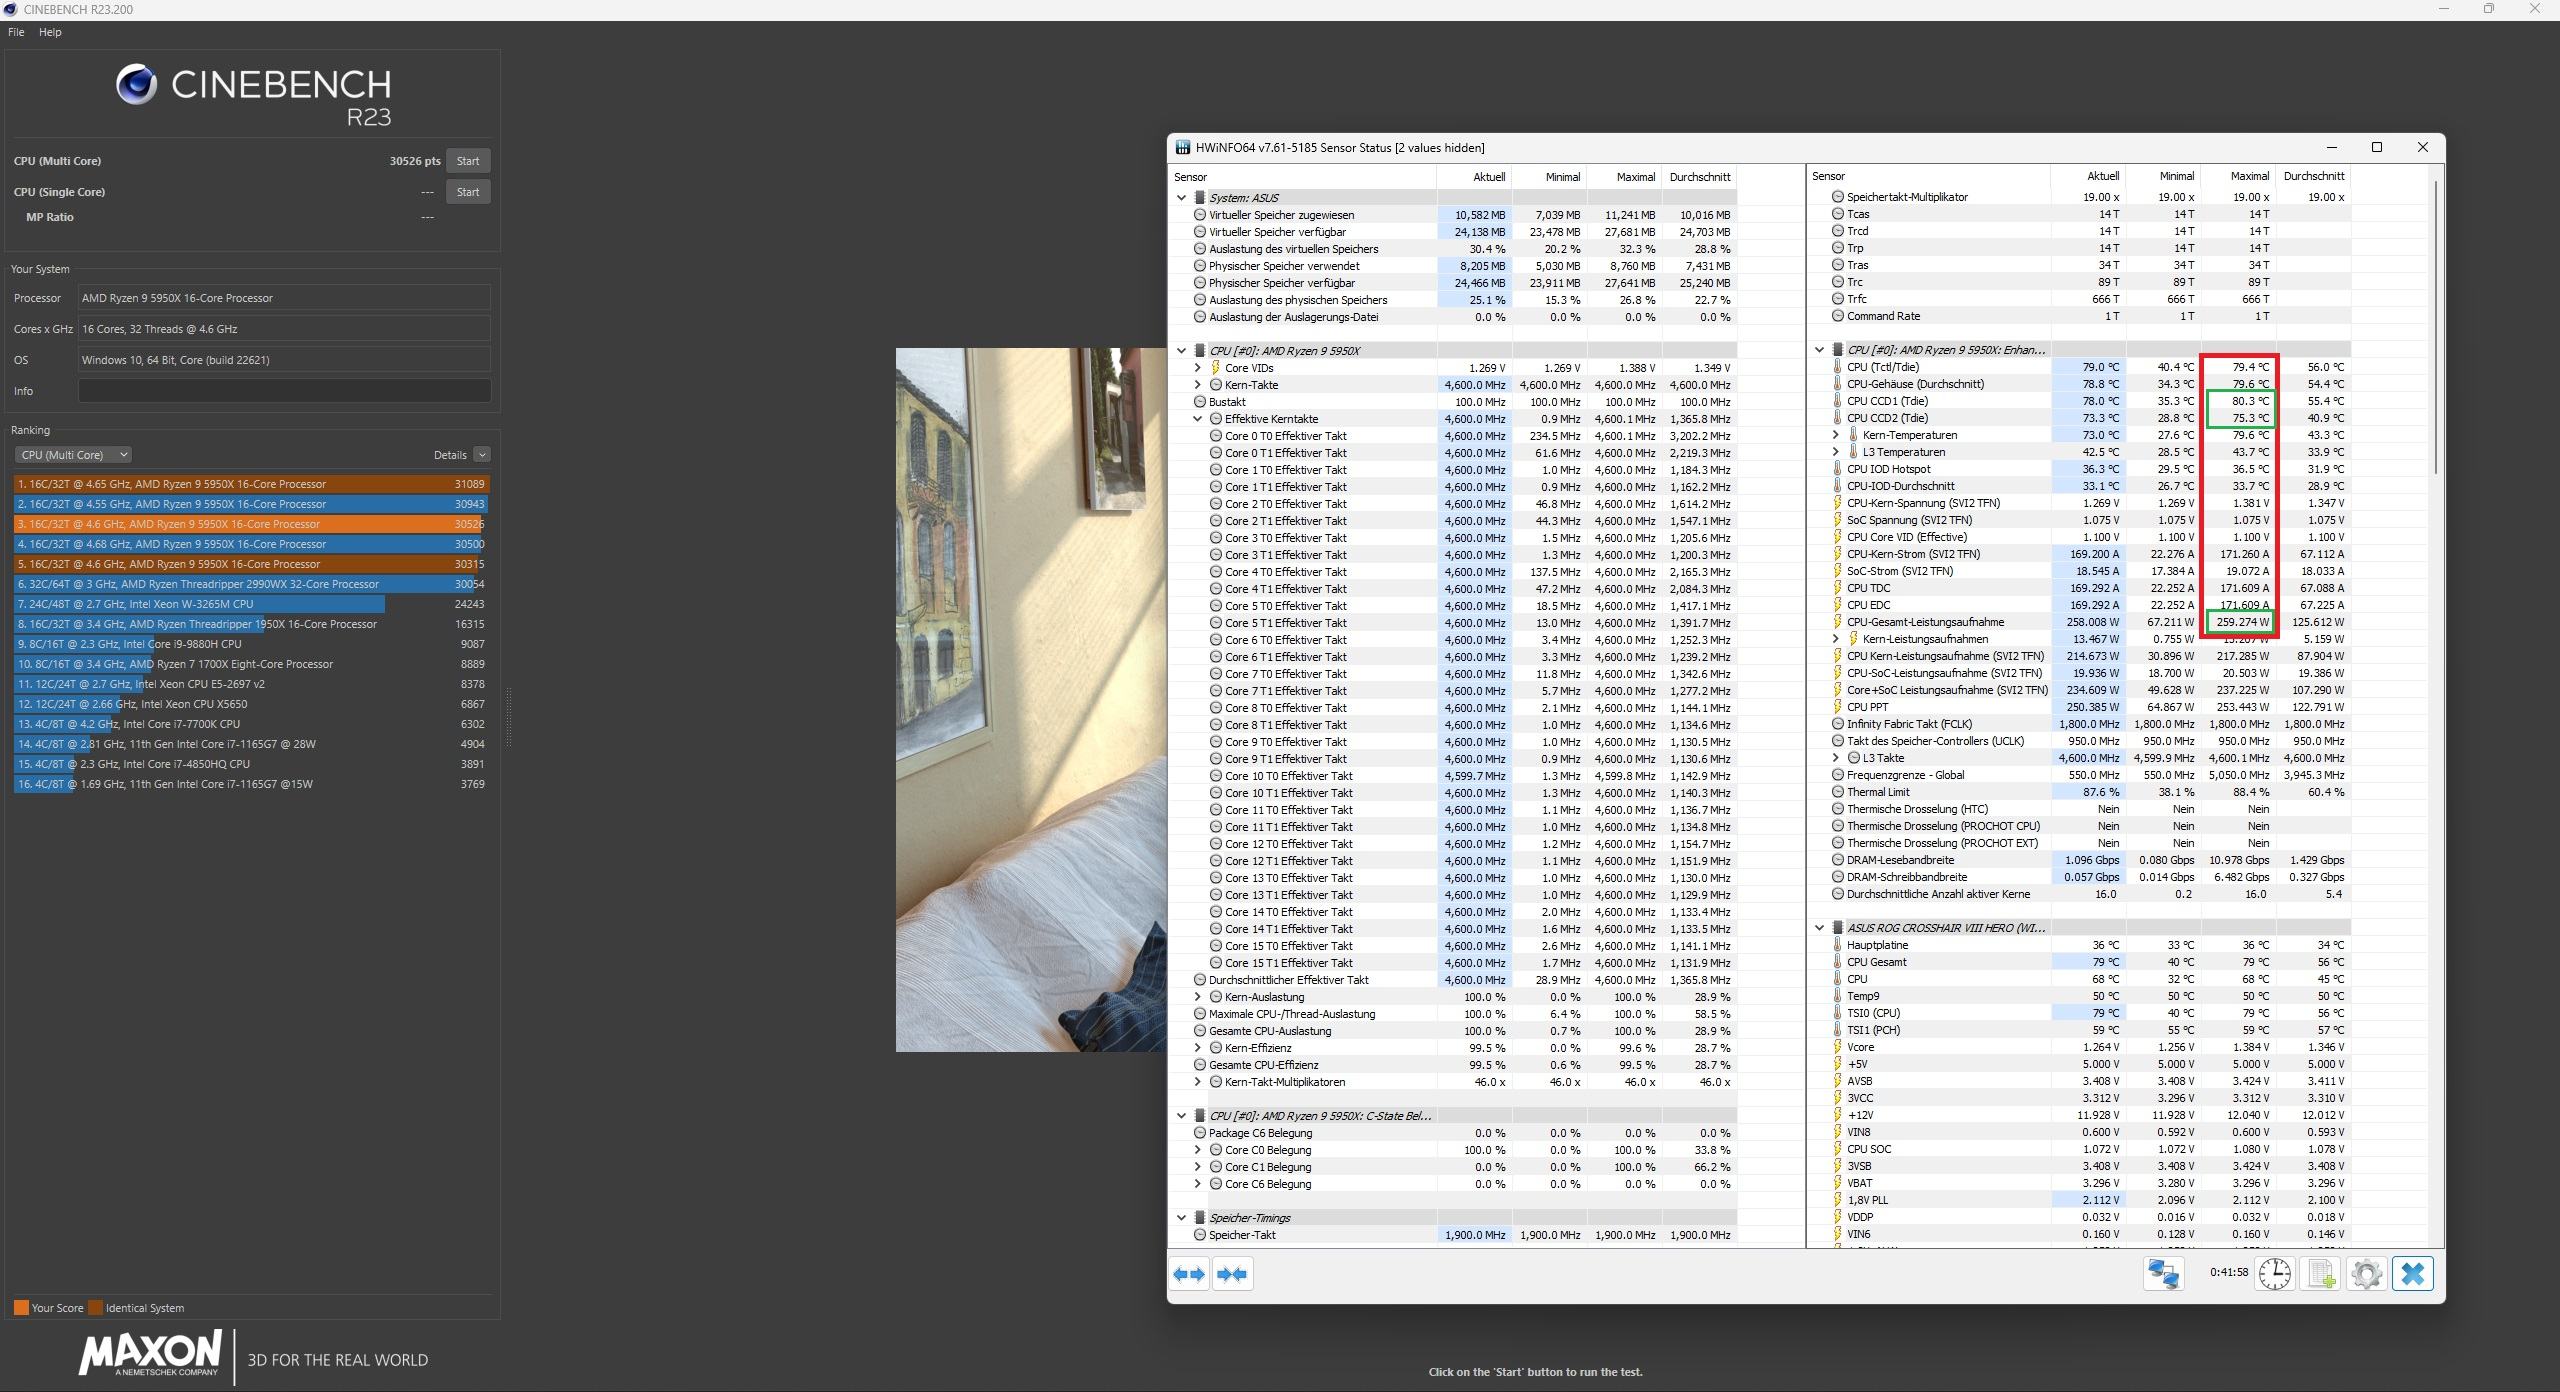This screenshot has width=2560, height=1392.
Task: Collapse the ASUS ROG CROSSHAIR VIII HERO group
Action: pos(1819,928)
